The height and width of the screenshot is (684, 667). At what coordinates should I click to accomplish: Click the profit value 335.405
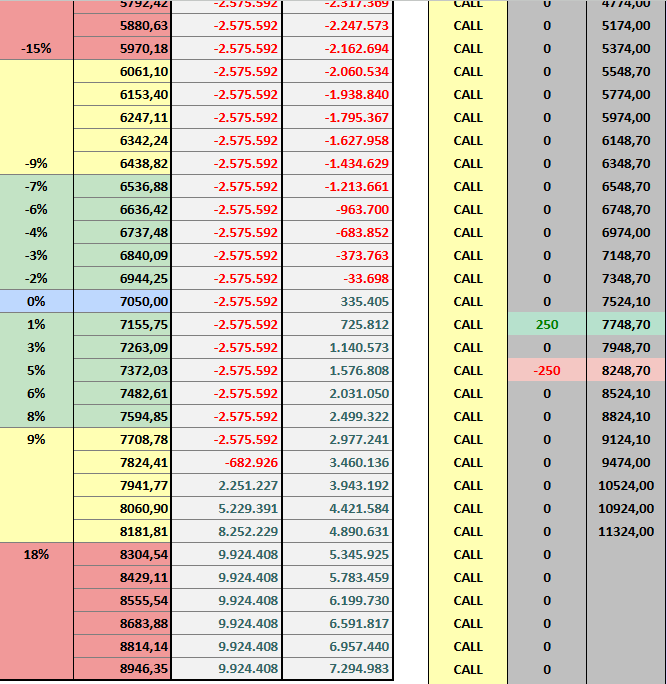click(x=338, y=301)
